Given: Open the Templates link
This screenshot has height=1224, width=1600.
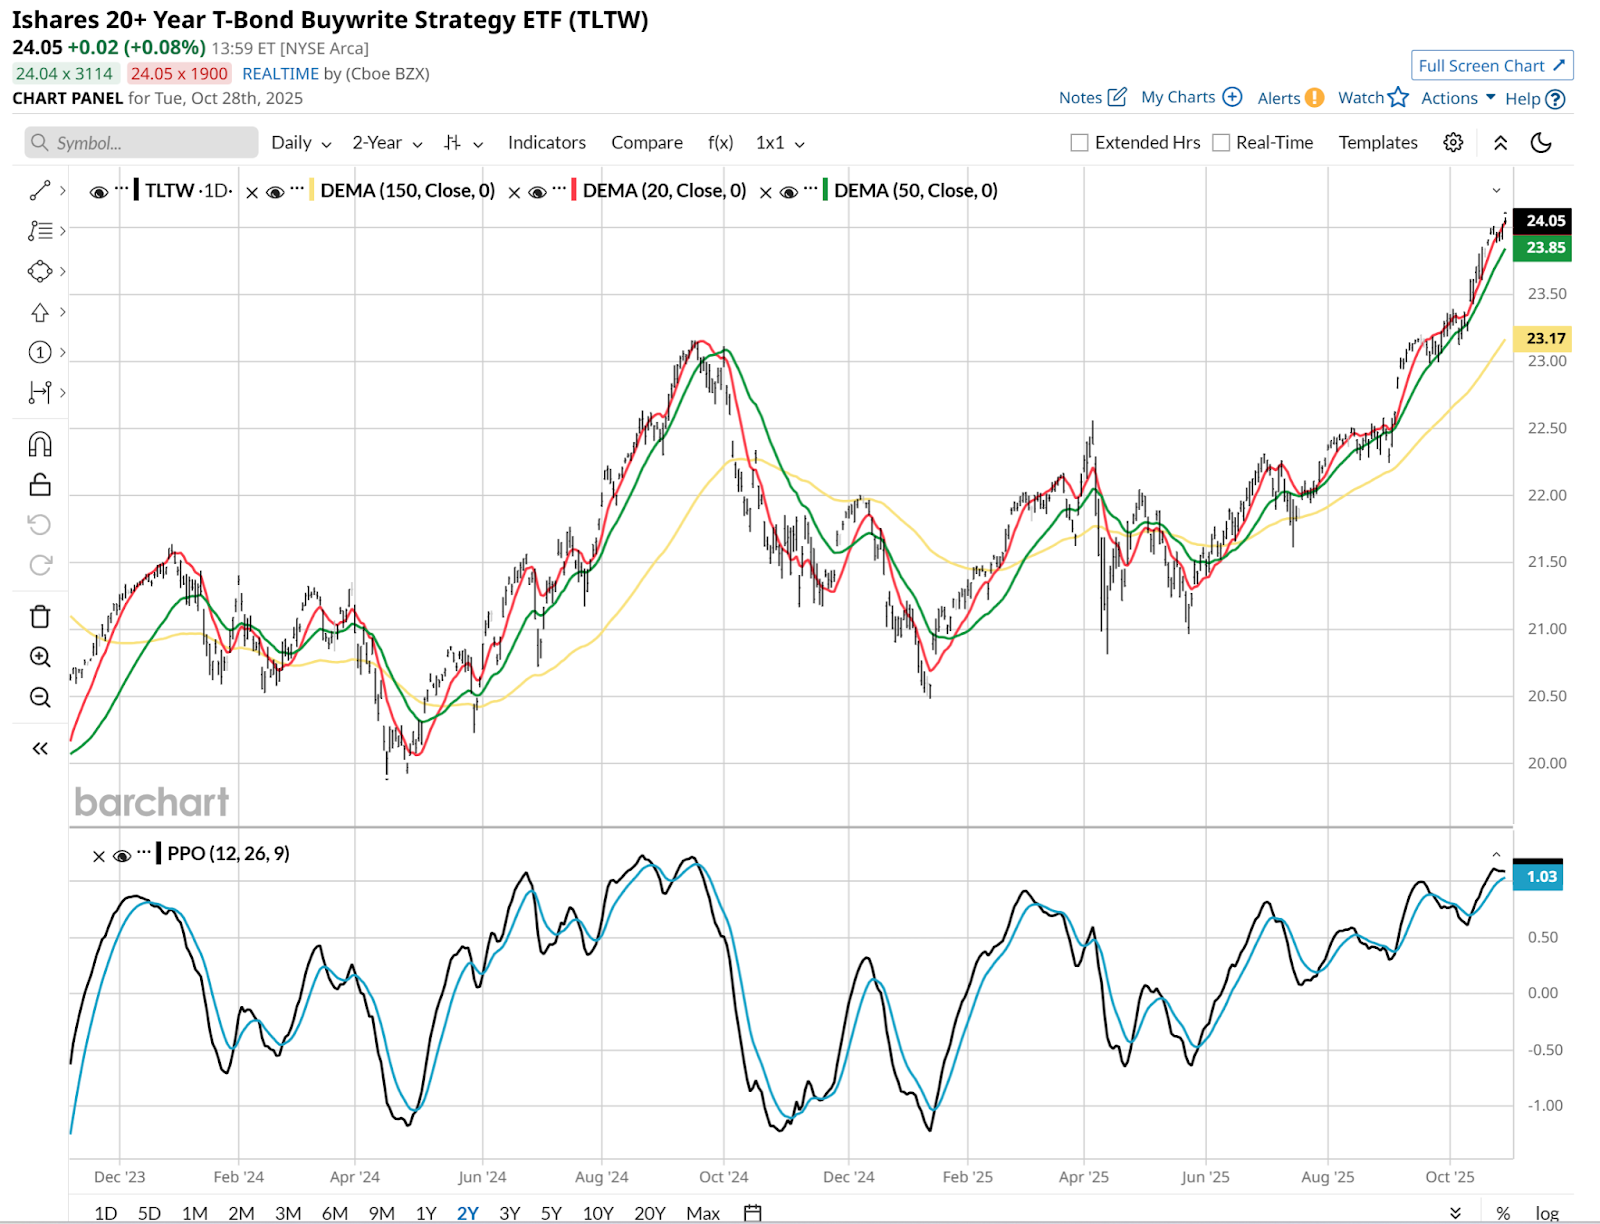Looking at the screenshot, I should (1377, 142).
